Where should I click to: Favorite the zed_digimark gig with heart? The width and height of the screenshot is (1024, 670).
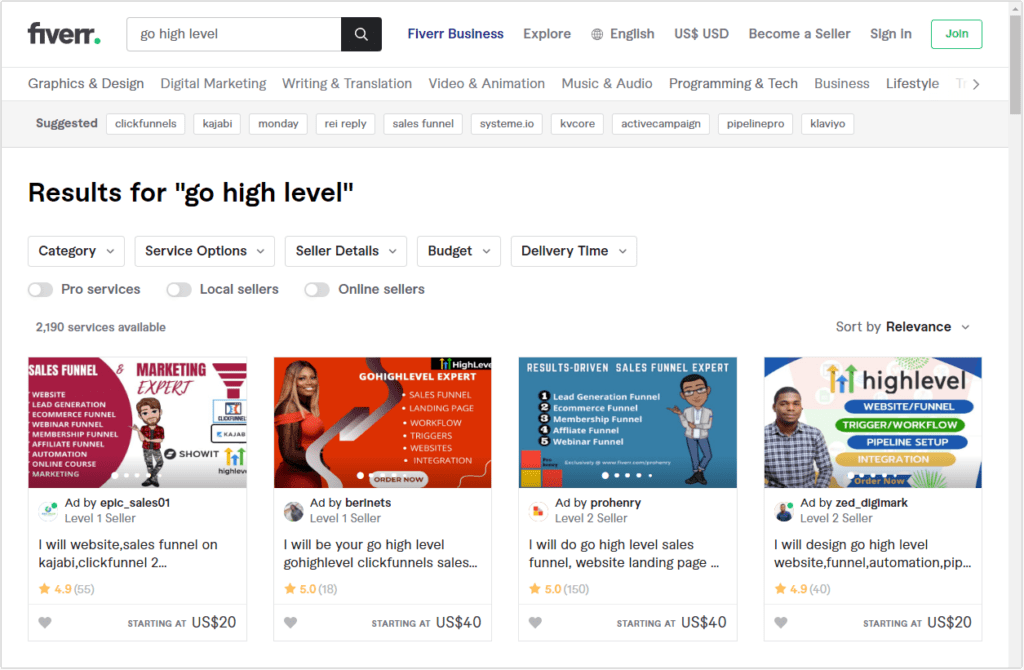(781, 622)
